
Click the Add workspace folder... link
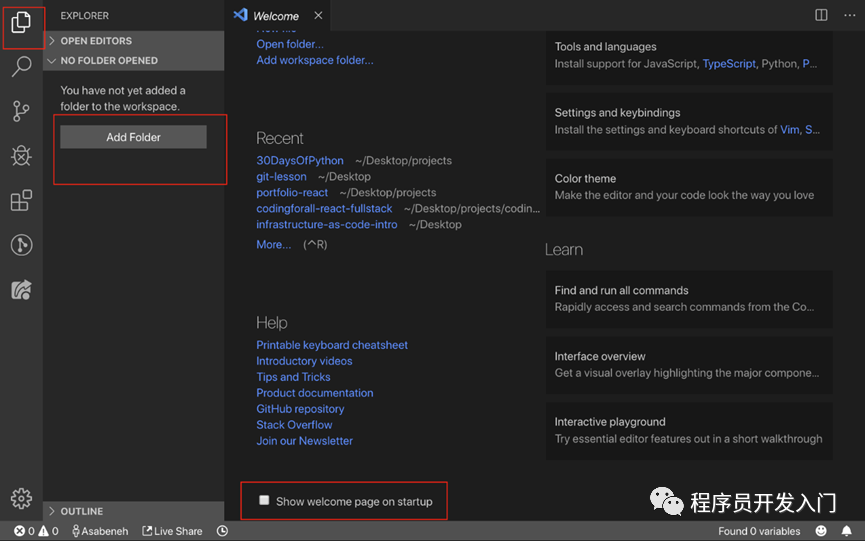coord(314,60)
